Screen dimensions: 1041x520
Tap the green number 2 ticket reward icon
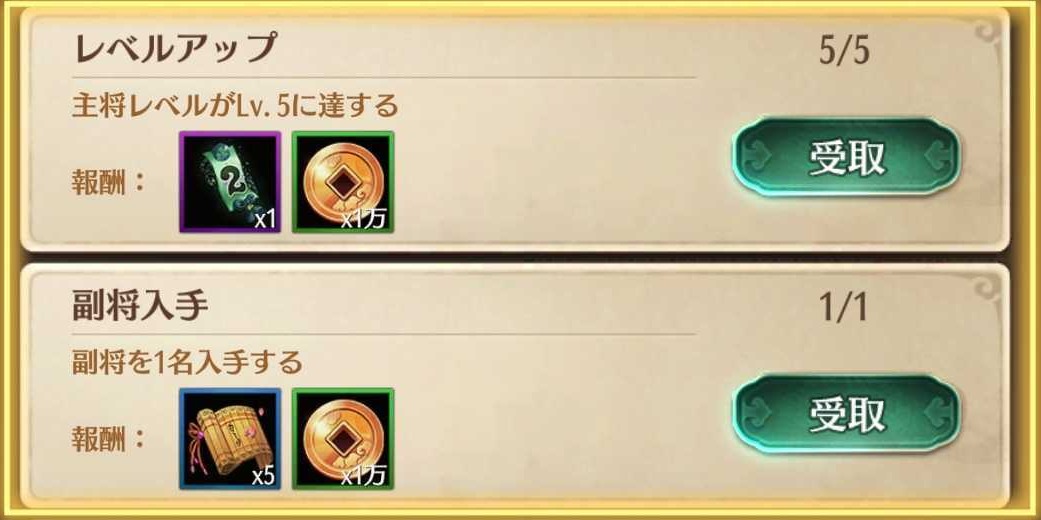230,182
